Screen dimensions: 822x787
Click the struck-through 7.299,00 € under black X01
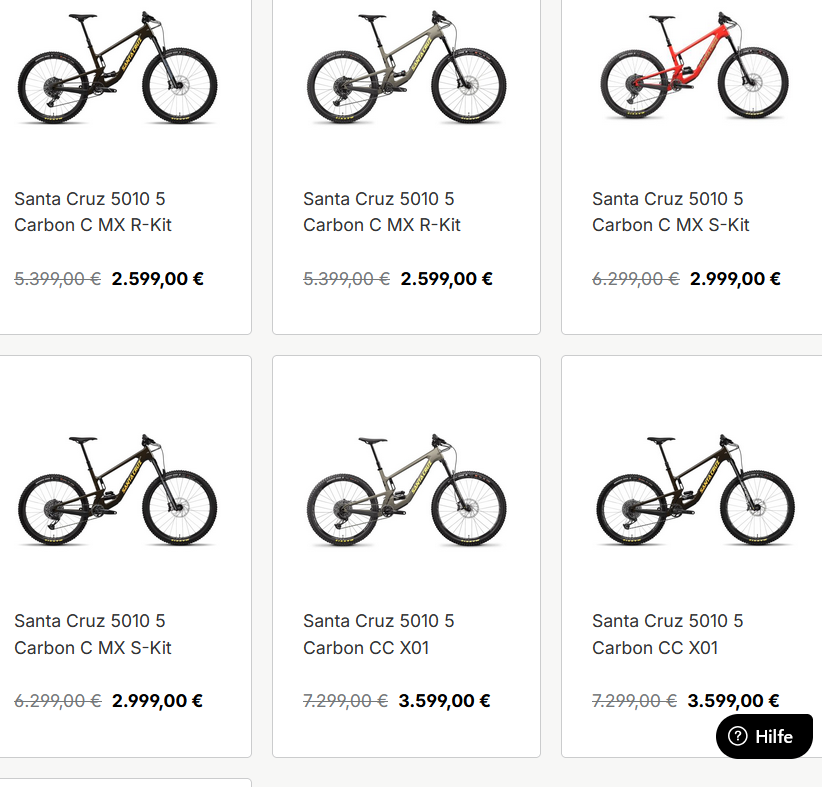tap(635, 701)
